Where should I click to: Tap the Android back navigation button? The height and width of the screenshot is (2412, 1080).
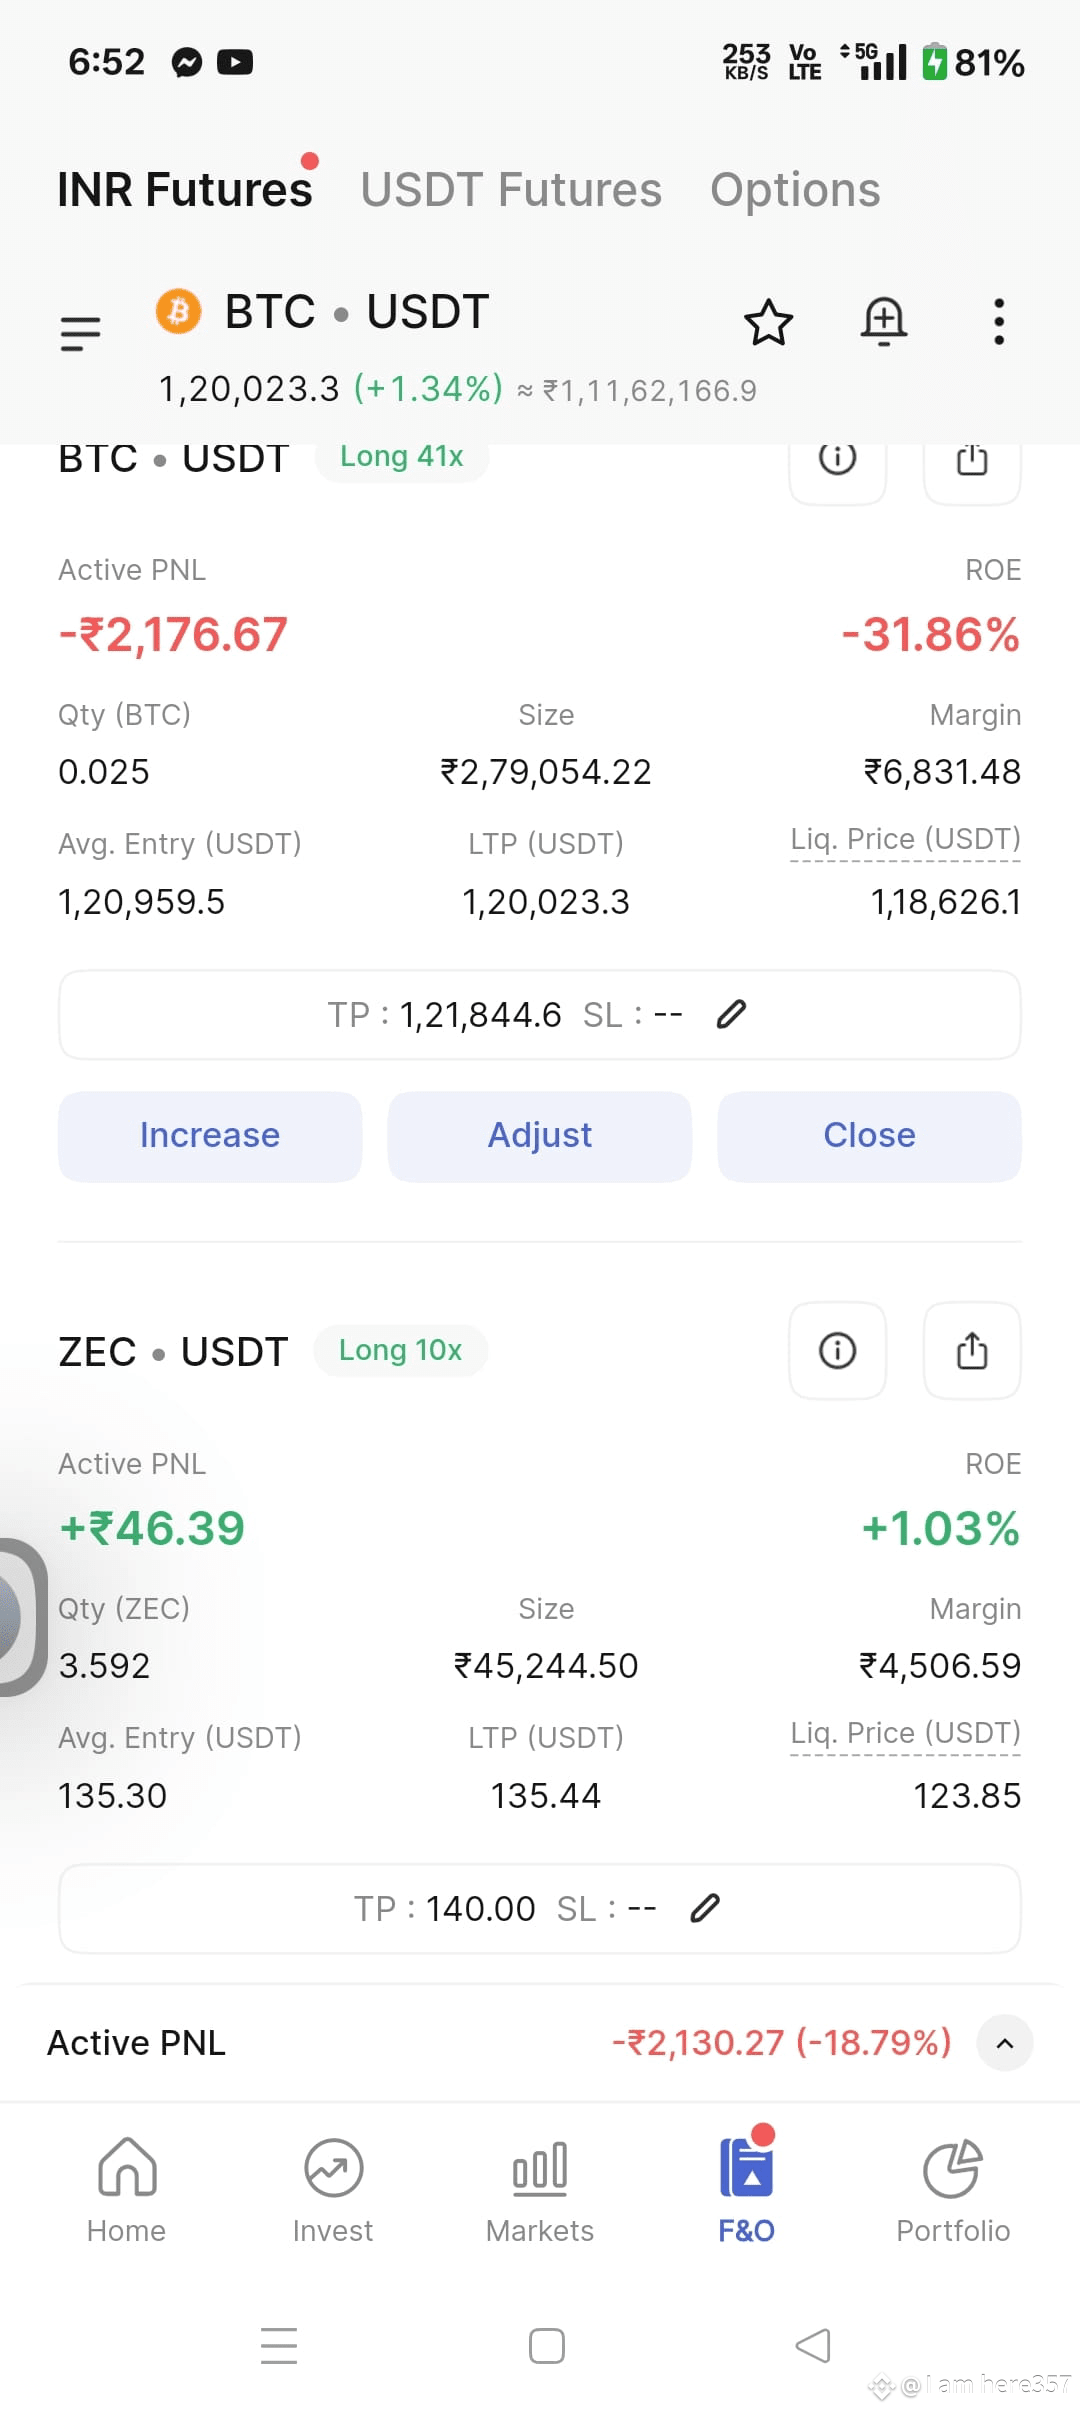coord(813,2346)
